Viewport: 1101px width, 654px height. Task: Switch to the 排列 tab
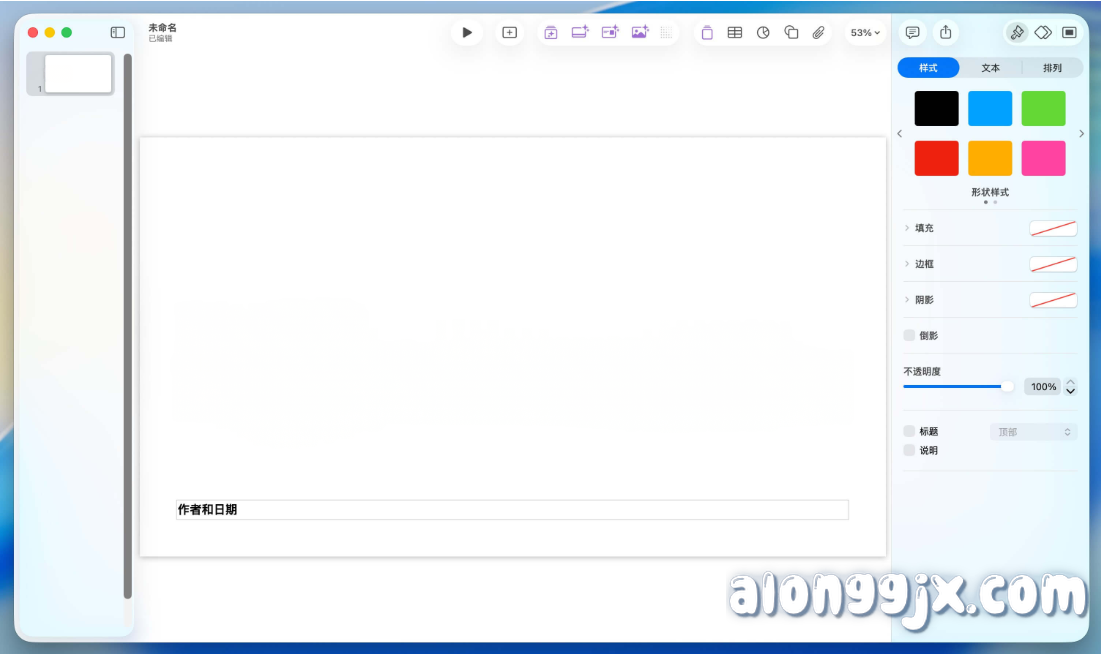[x=1053, y=67]
